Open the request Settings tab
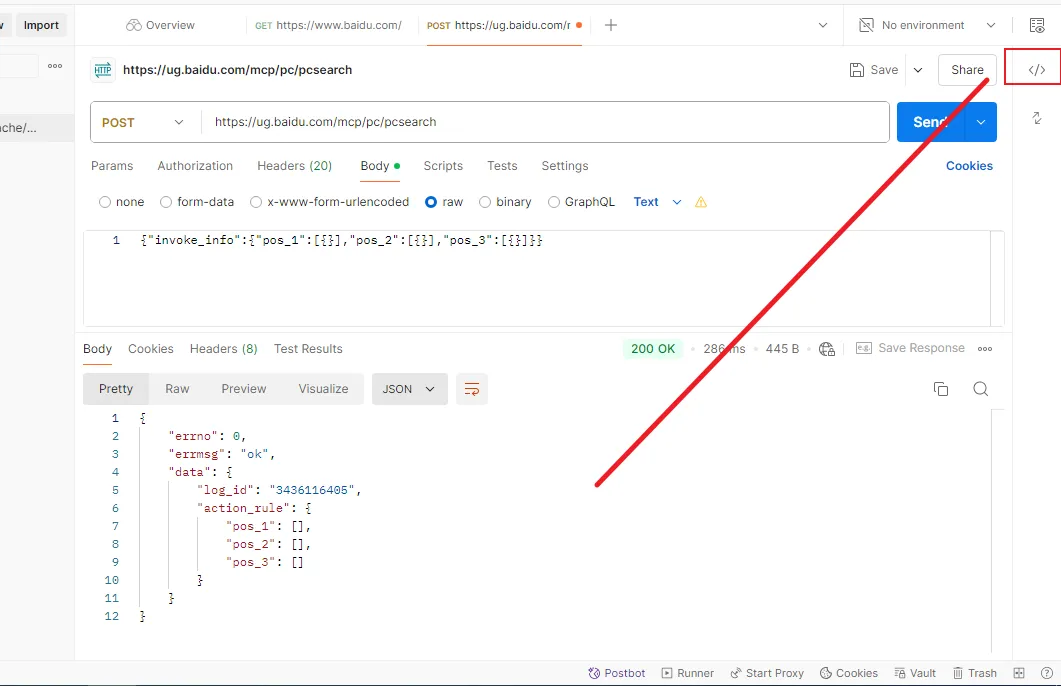The width and height of the screenshot is (1061, 686). (565, 166)
